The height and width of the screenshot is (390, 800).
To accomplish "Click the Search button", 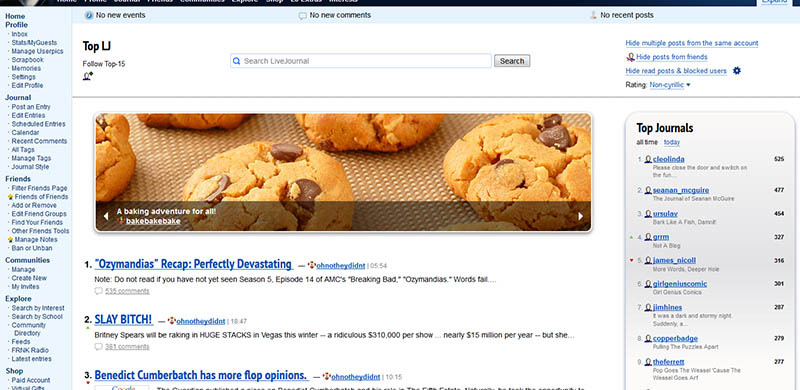I will point(512,61).
